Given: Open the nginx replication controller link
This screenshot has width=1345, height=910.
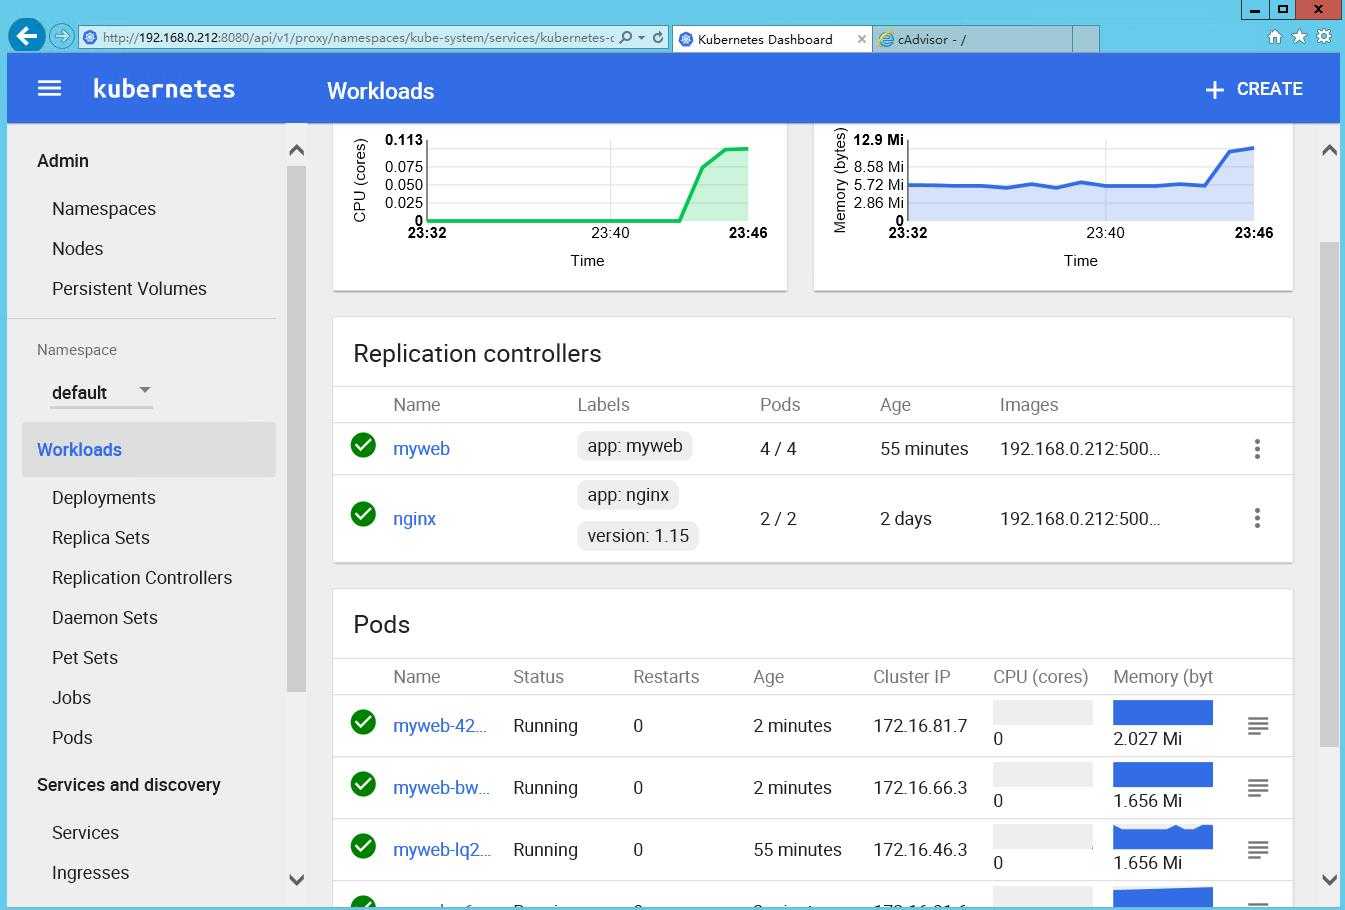Looking at the screenshot, I should [x=414, y=519].
